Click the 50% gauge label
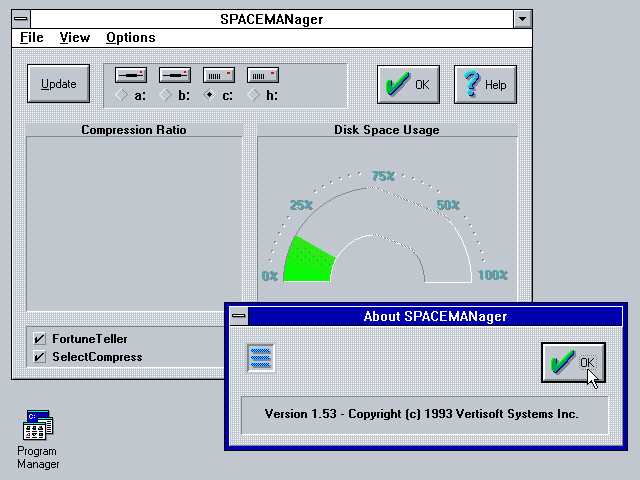The height and width of the screenshot is (480, 640). coord(448,205)
